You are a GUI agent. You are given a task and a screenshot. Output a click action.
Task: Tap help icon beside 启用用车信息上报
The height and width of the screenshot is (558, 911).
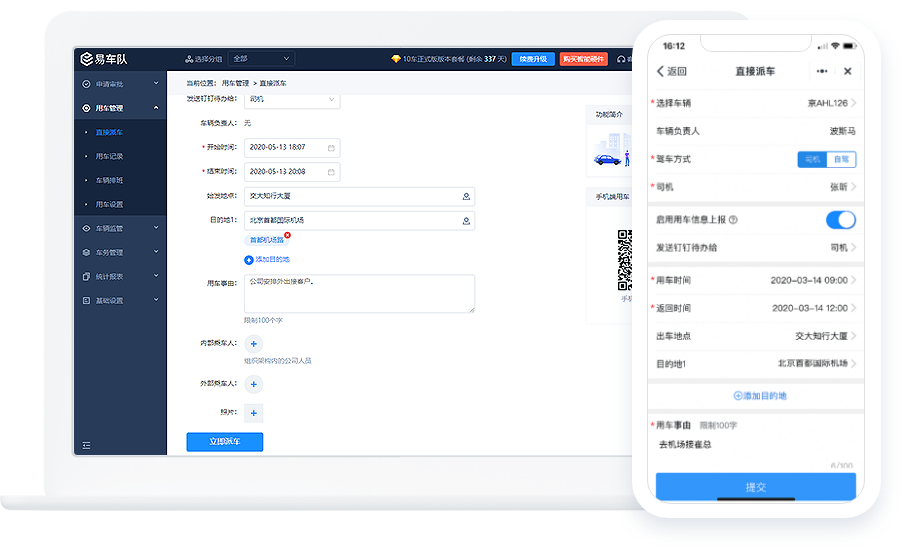tap(733, 220)
